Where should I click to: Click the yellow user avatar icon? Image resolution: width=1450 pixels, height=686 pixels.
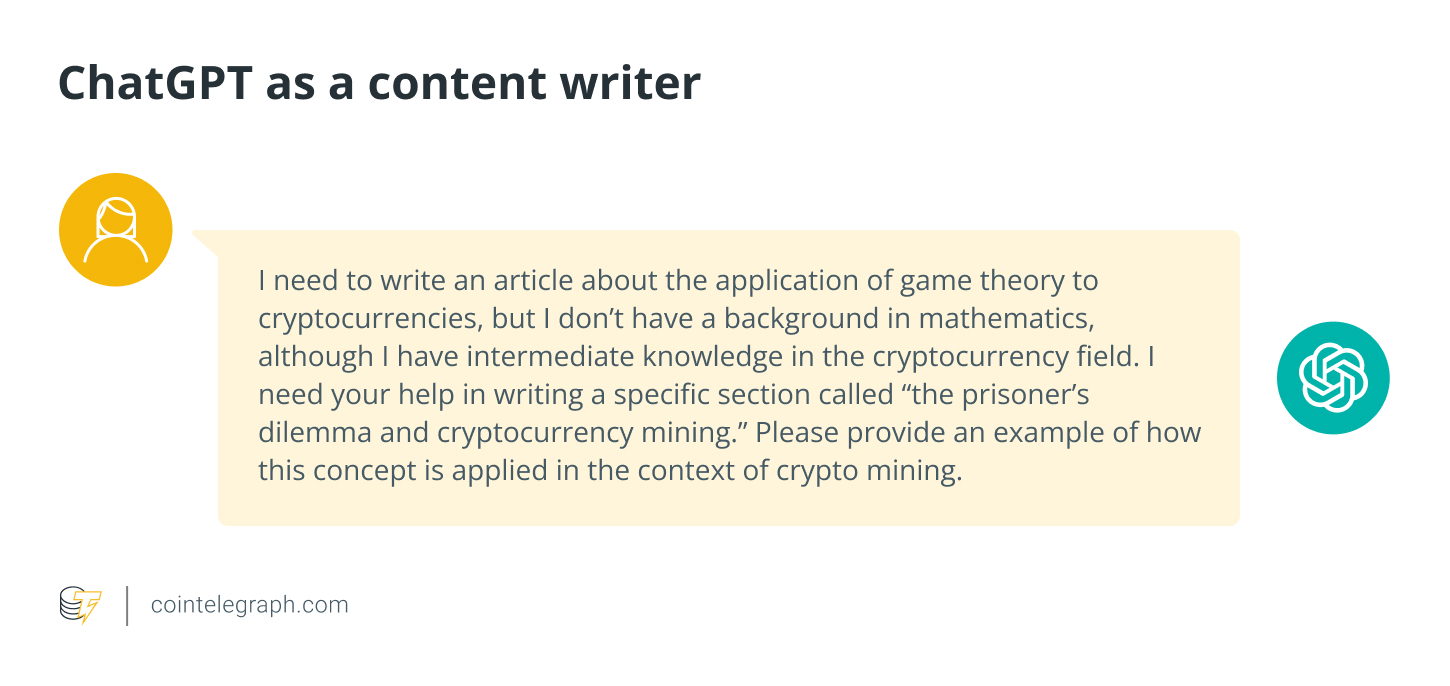(116, 230)
